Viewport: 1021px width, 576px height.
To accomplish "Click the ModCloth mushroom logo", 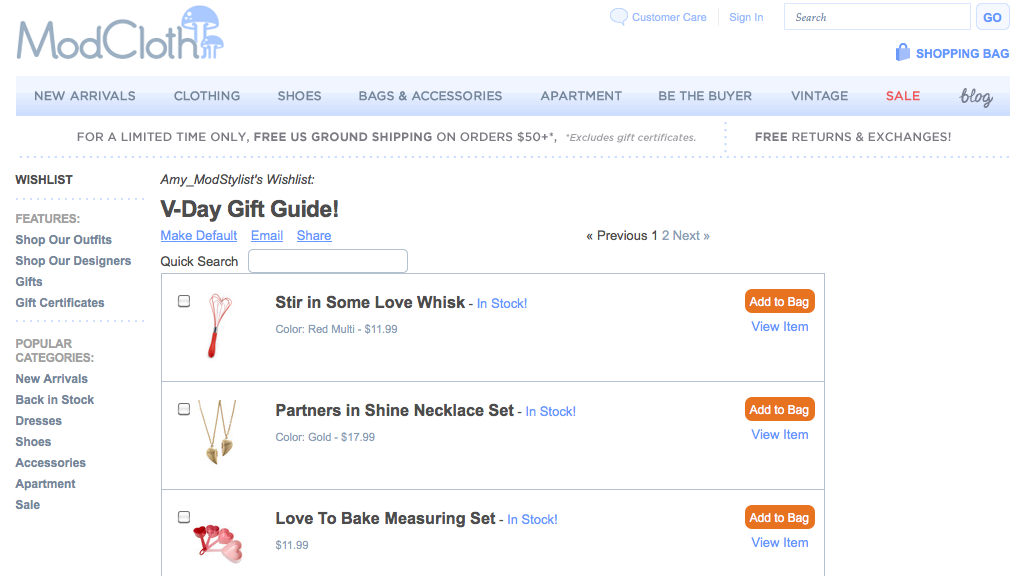I will tap(120, 33).
